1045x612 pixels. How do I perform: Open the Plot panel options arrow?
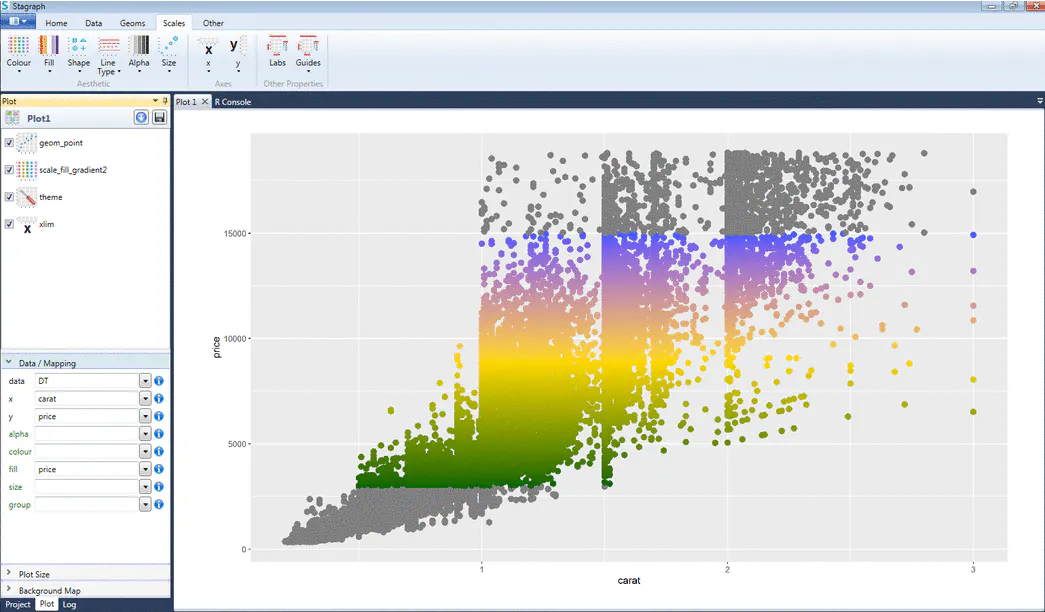(x=155, y=101)
